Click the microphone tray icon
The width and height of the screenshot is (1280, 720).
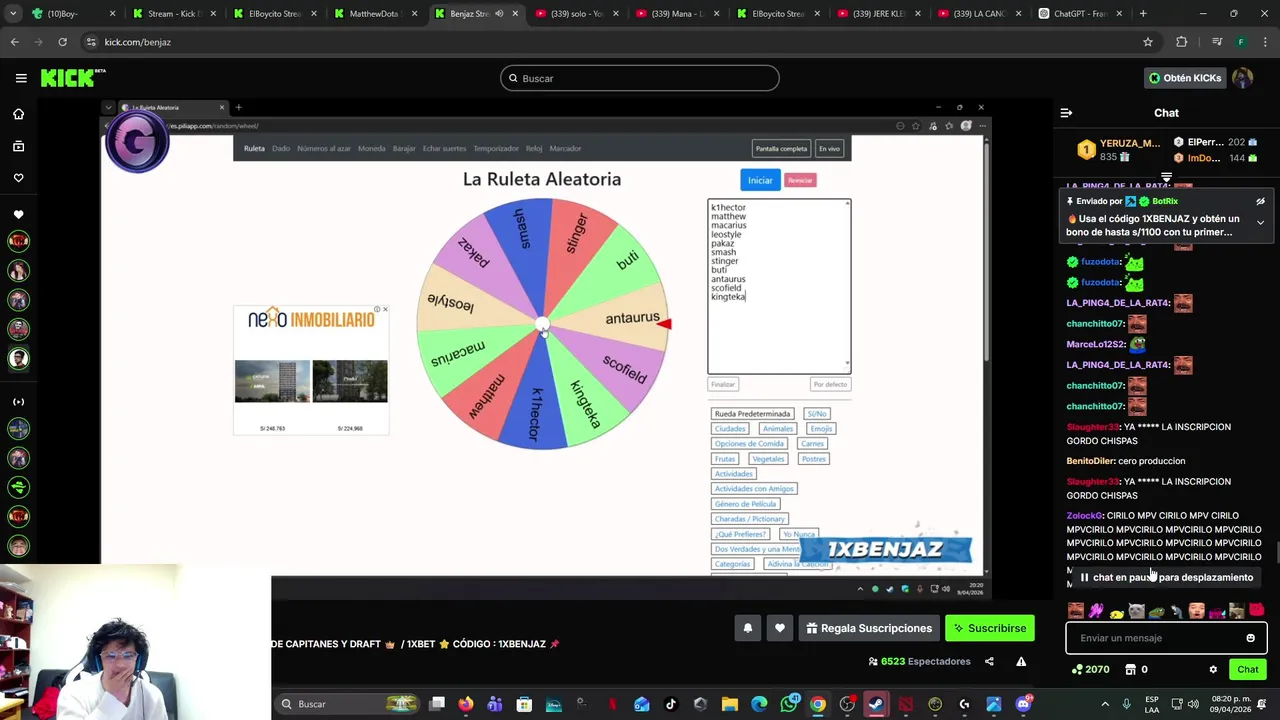[x=1127, y=704]
